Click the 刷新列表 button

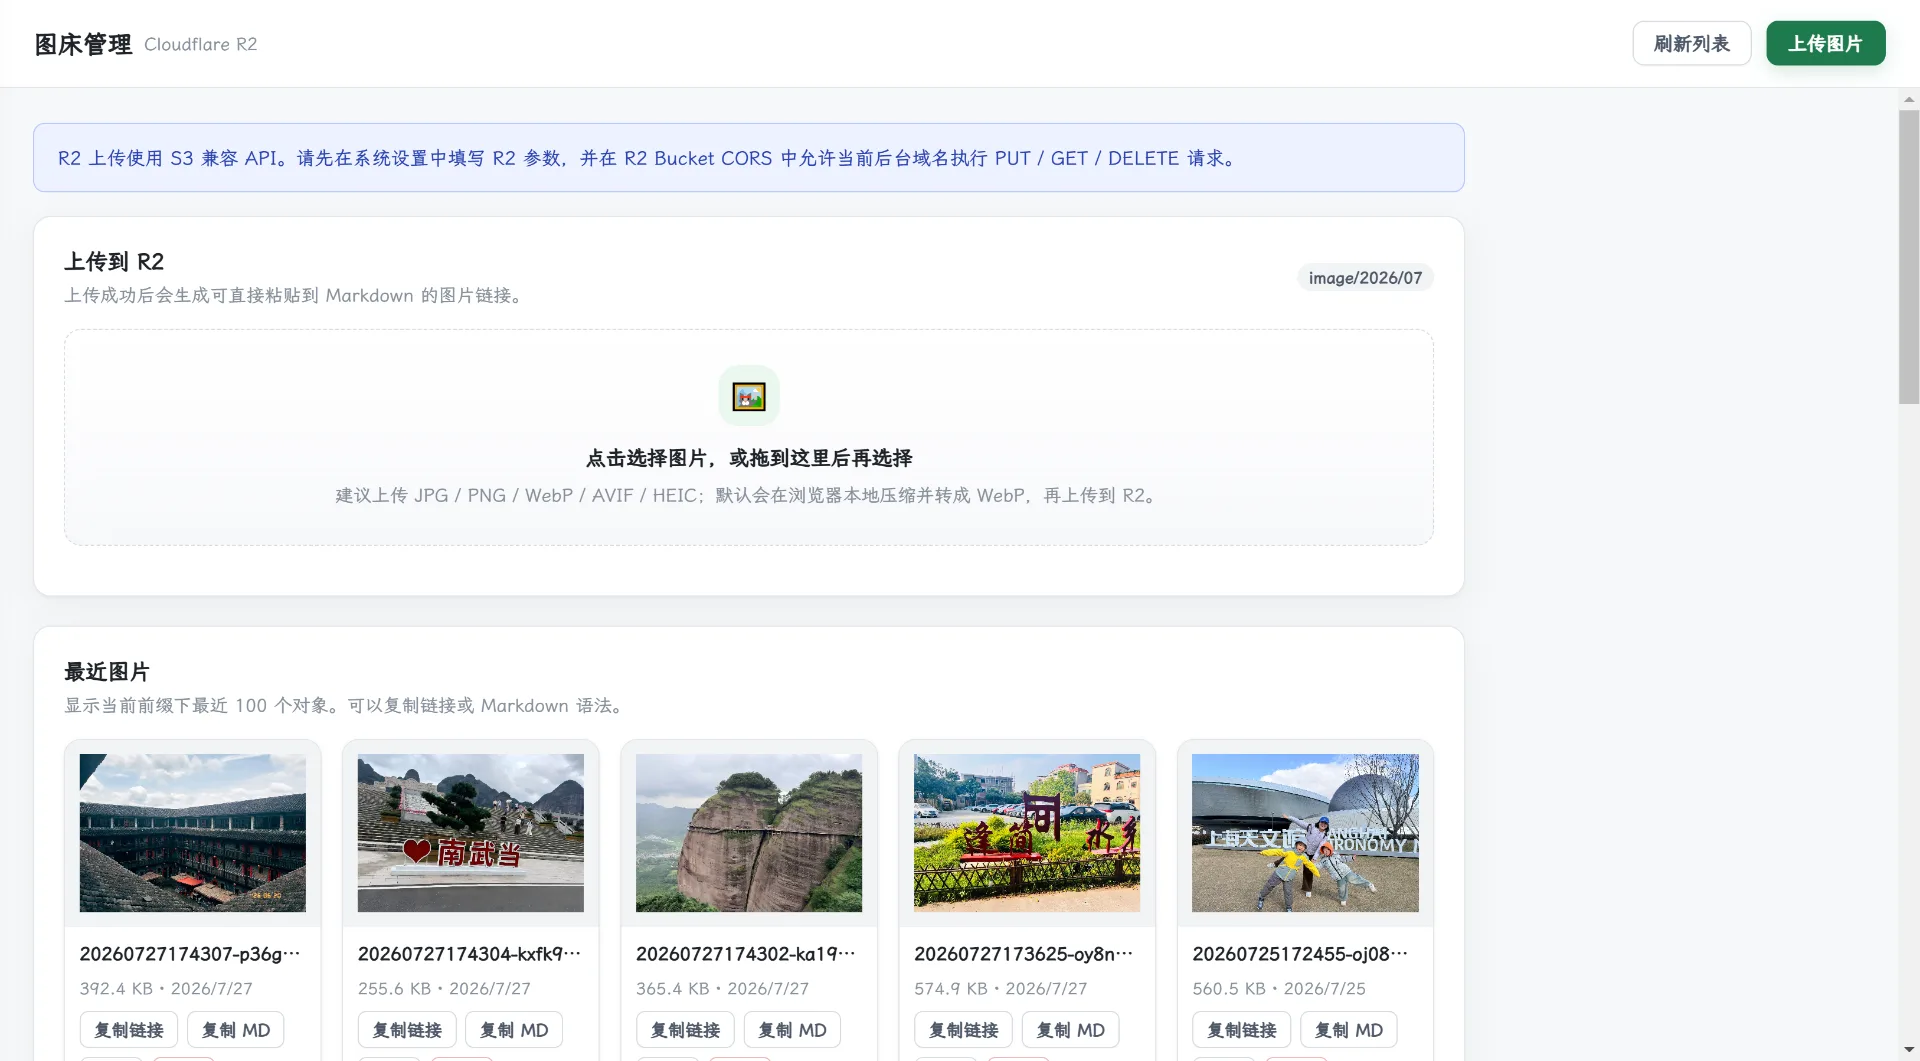pos(1691,44)
